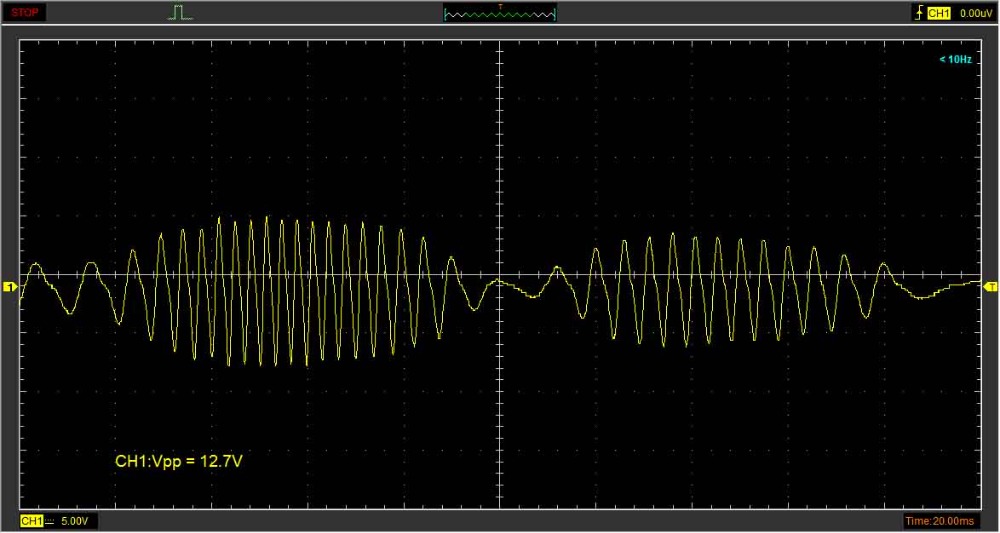Click the rising-edge trigger icon
The height and width of the screenshot is (533, 1000).
[x=918, y=13]
